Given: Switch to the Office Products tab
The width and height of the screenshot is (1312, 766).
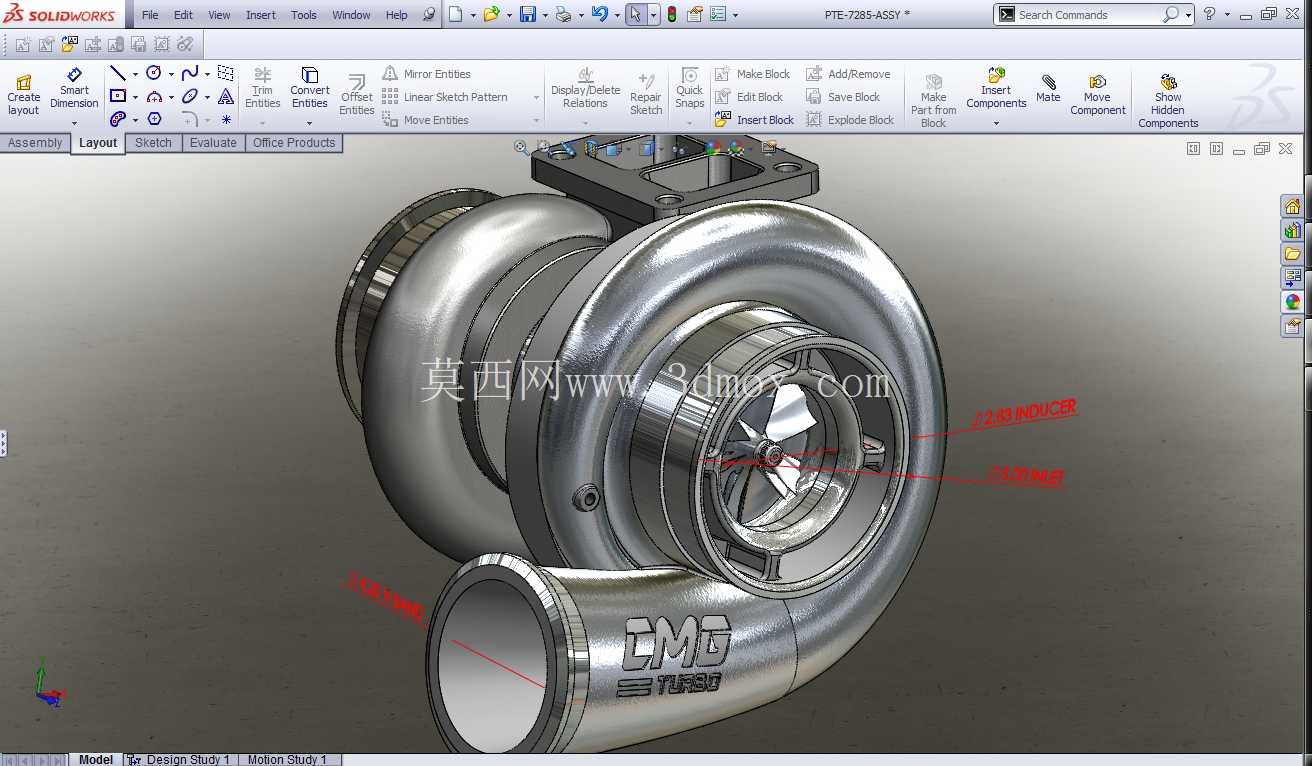Looking at the screenshot, I should [294, 143].
